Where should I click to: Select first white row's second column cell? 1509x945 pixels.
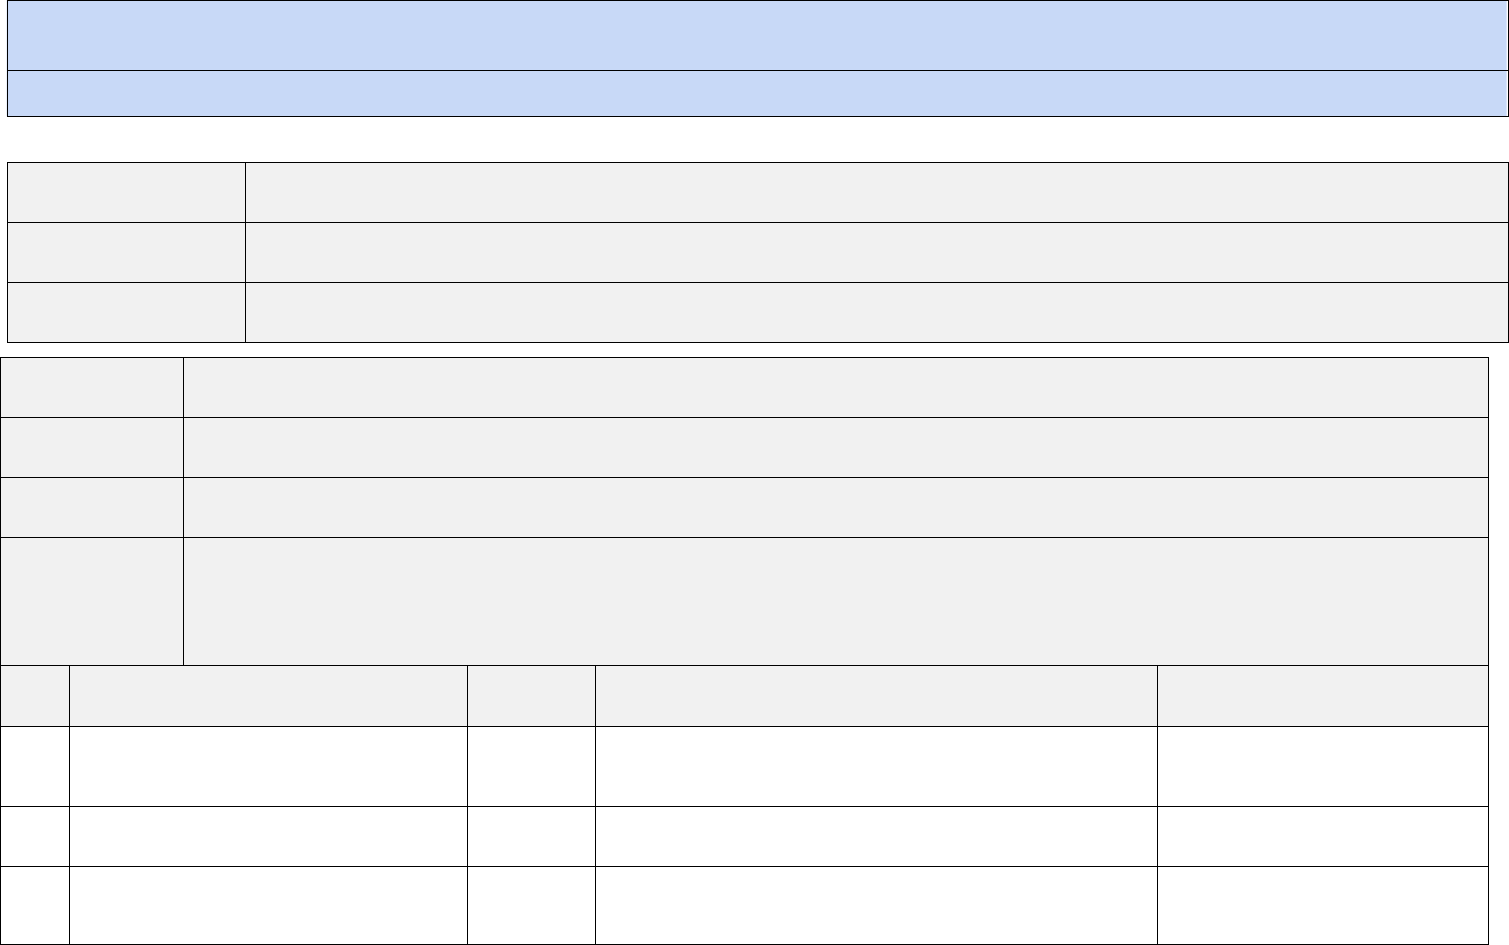(268, 766)
